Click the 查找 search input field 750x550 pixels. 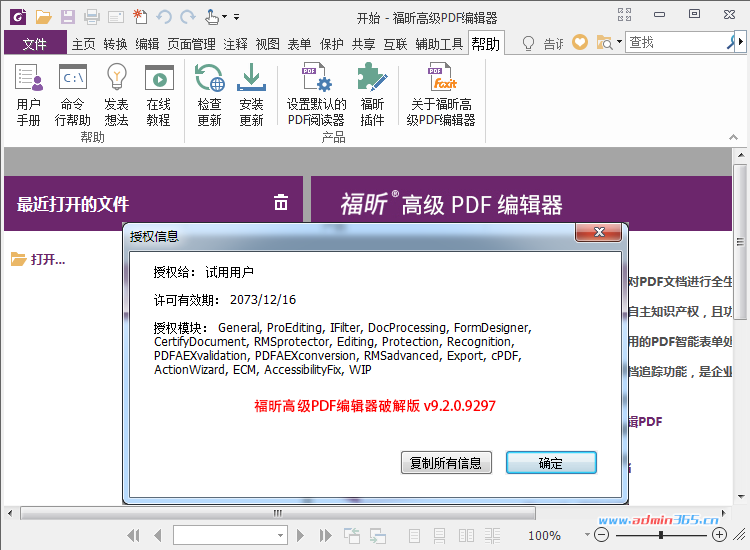pos(675,42)
